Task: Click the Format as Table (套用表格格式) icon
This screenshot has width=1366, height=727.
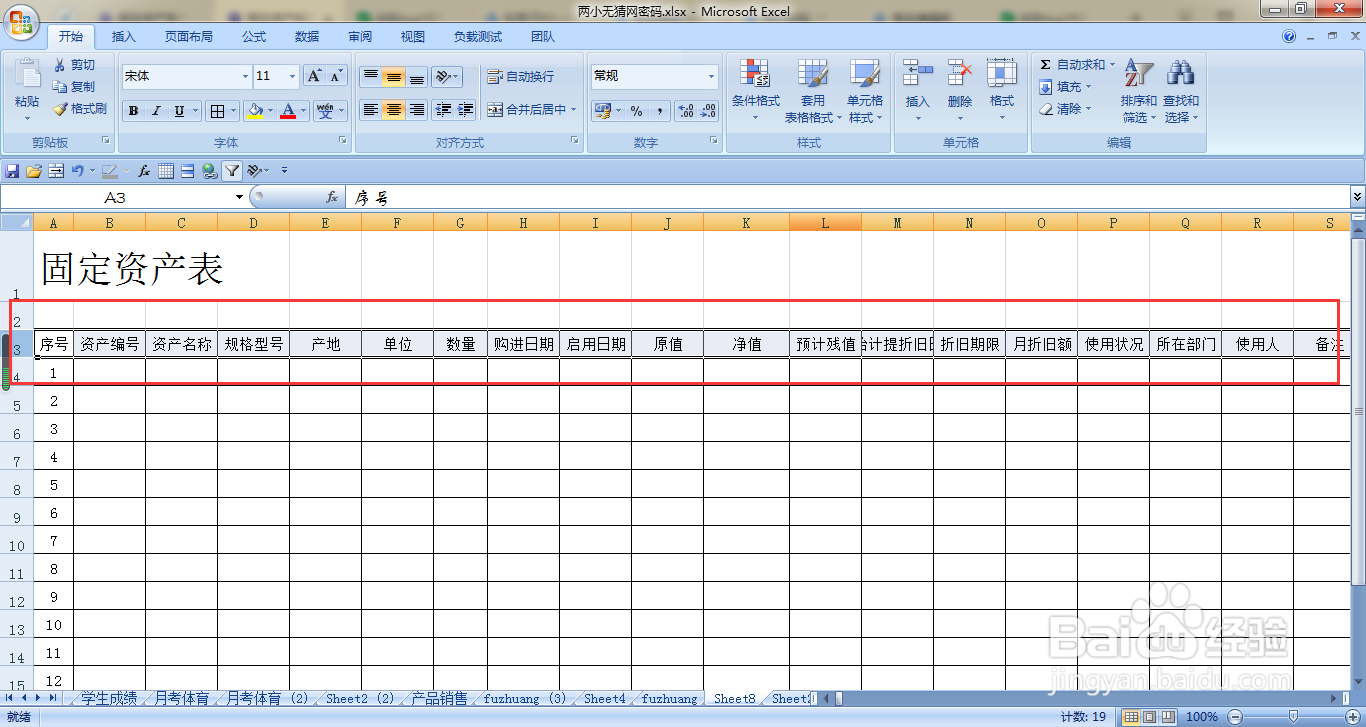Action: point(812,74)
